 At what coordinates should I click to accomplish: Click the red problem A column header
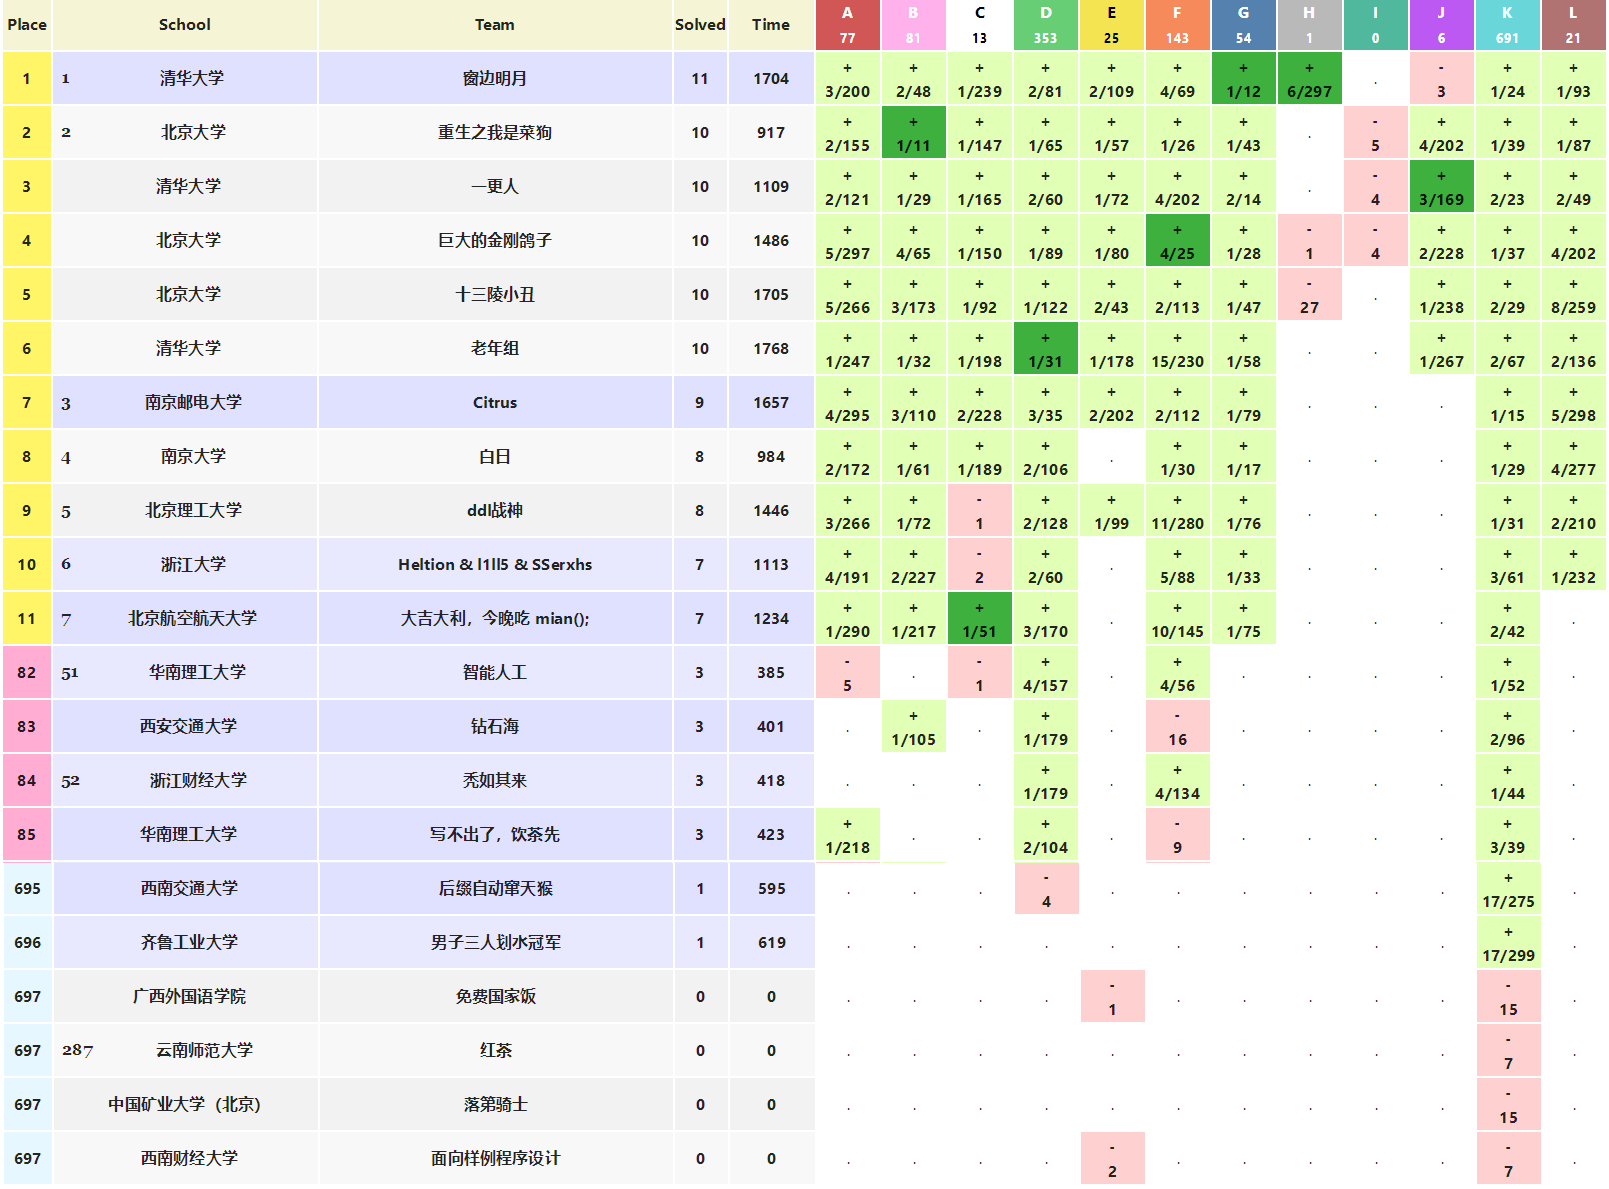847,25
